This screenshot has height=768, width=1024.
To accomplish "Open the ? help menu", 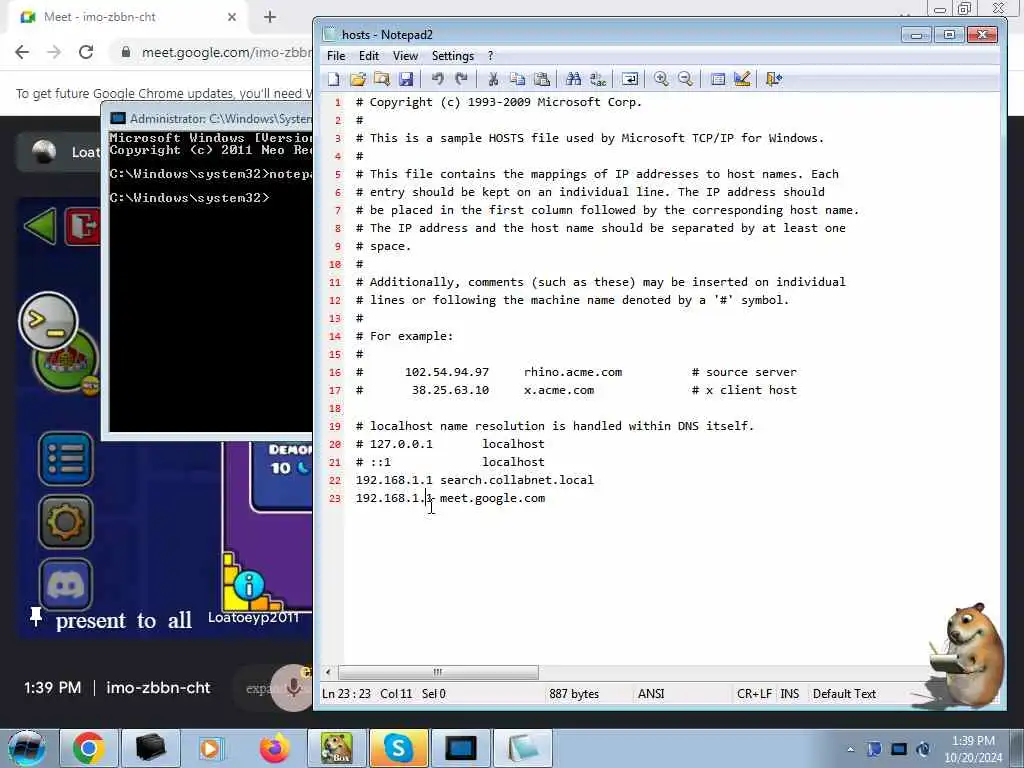I will [x=490, y=56].
